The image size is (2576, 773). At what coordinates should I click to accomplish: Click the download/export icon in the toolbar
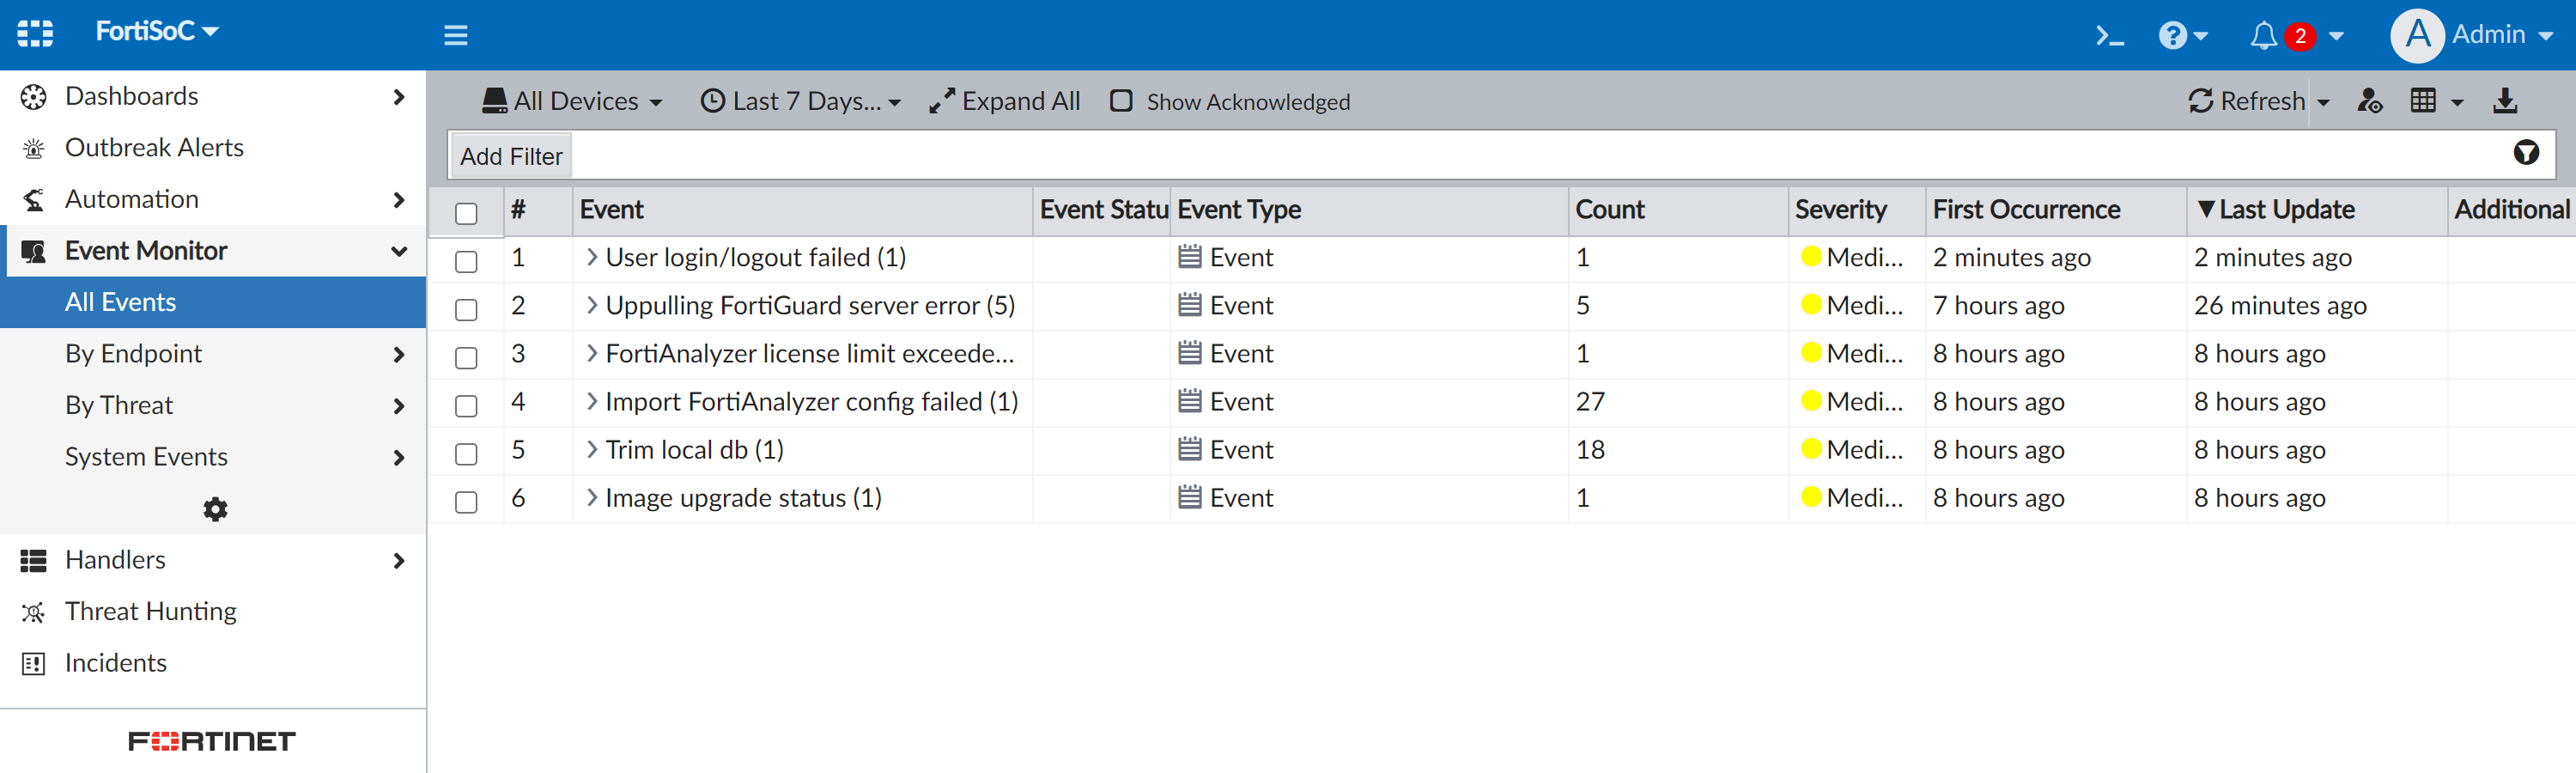[x=2506, y=101]
